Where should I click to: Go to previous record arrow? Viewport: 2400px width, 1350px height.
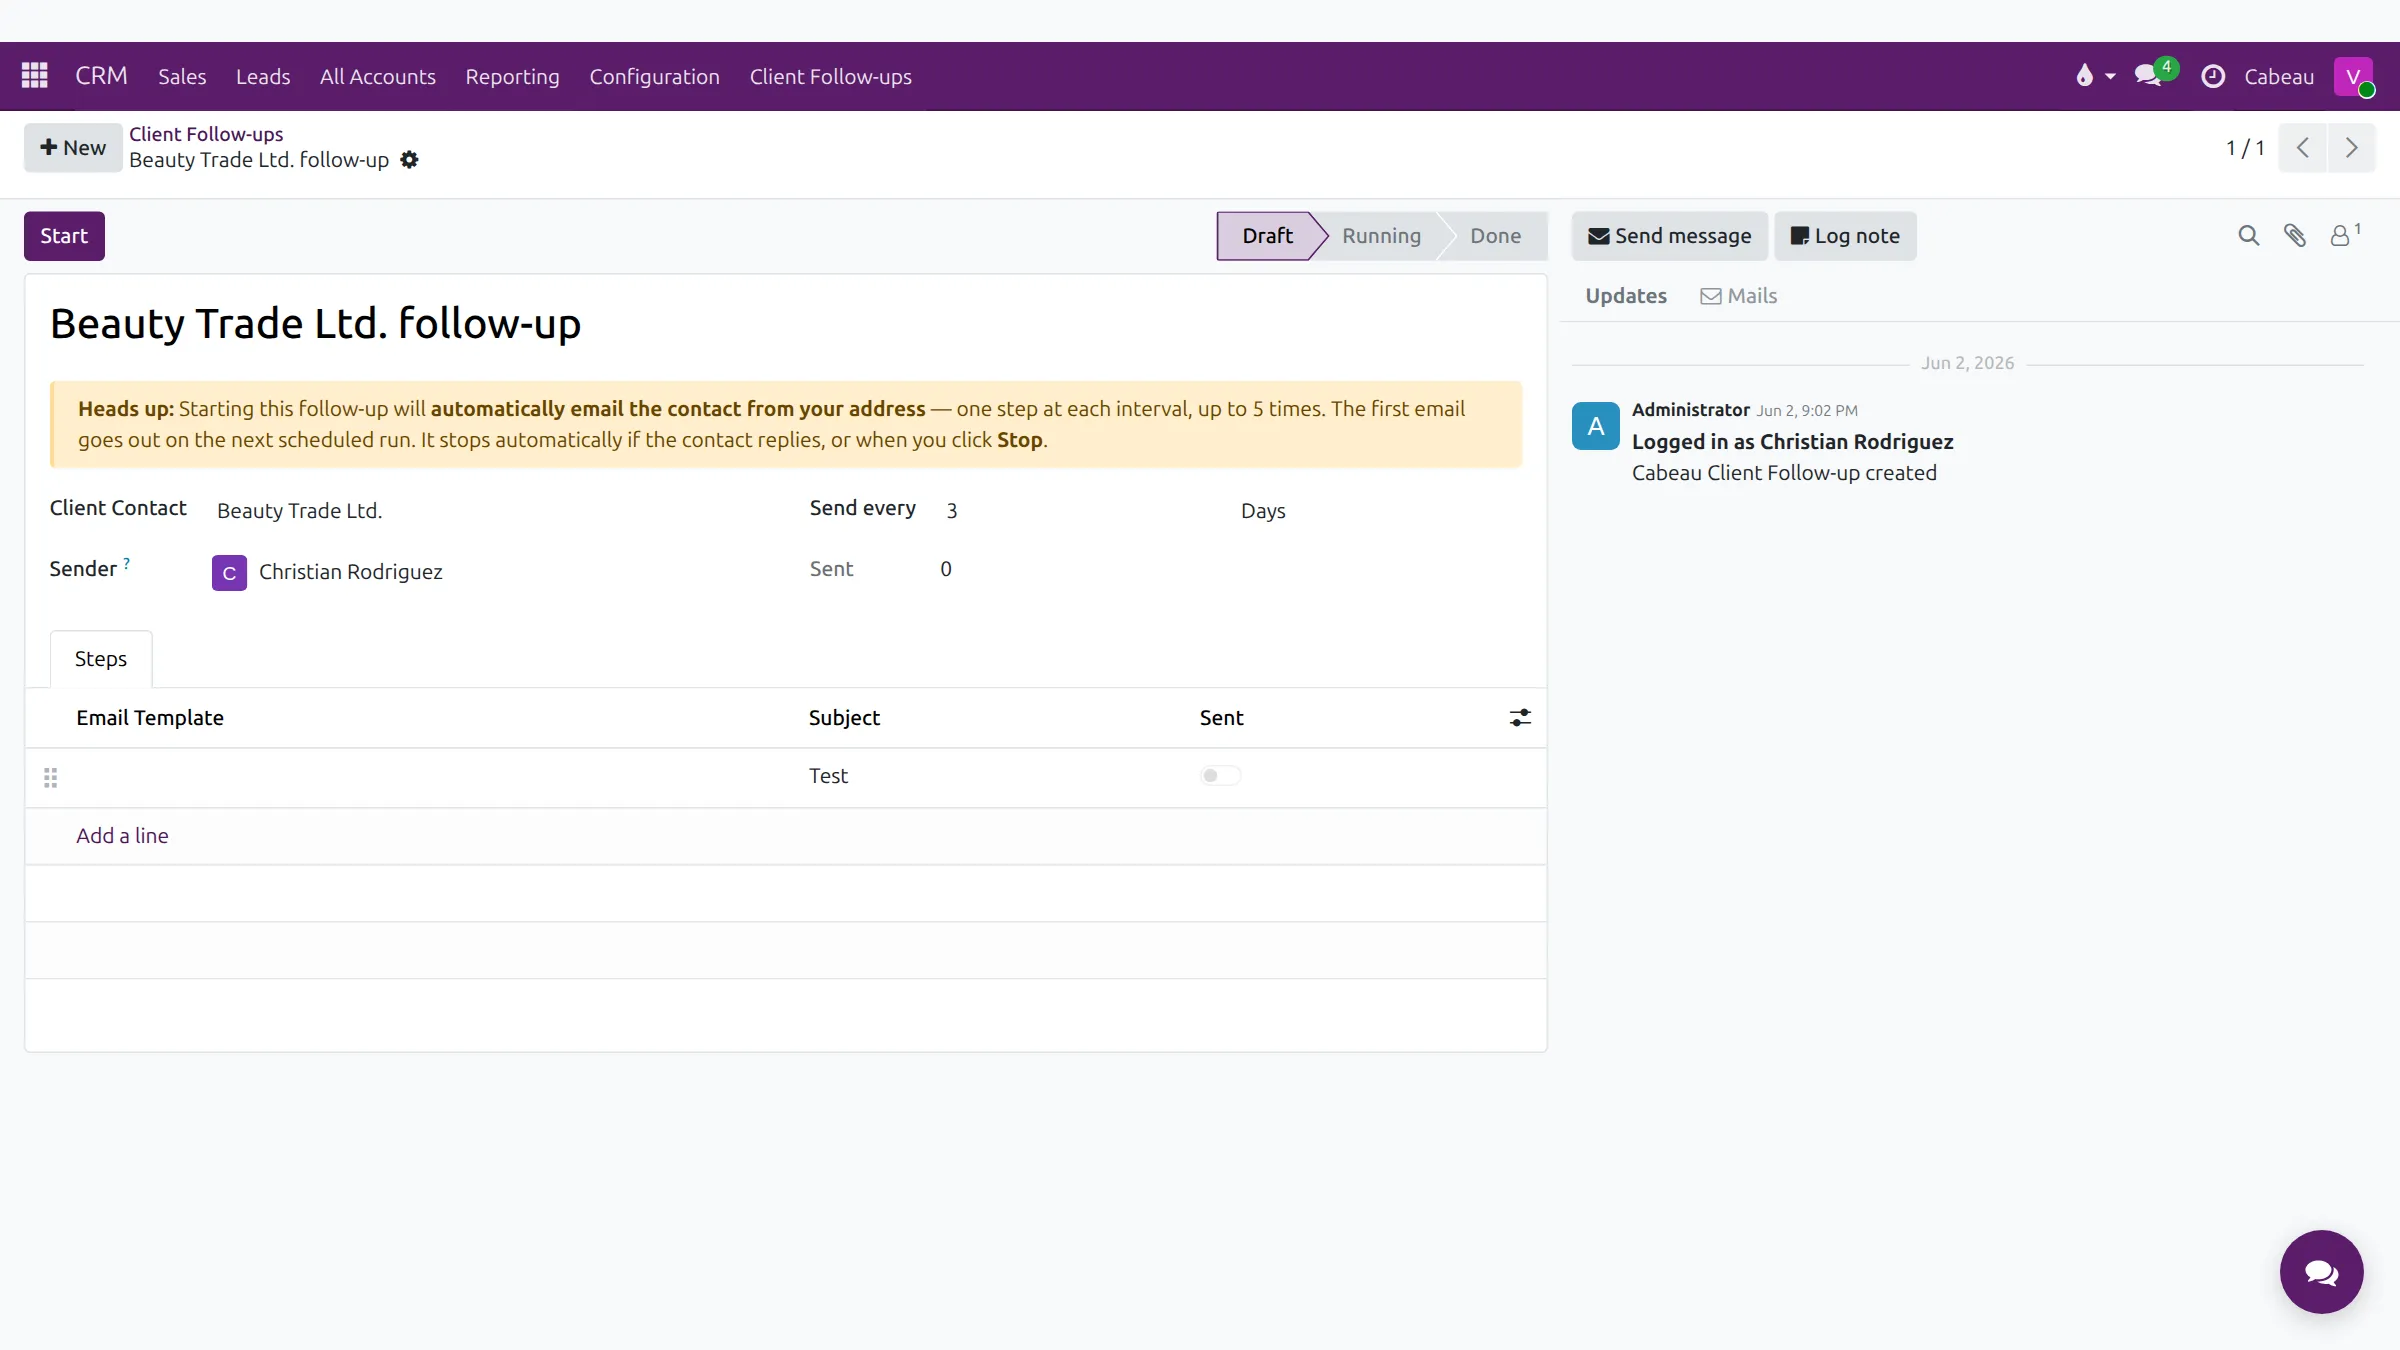(2303, 148)
